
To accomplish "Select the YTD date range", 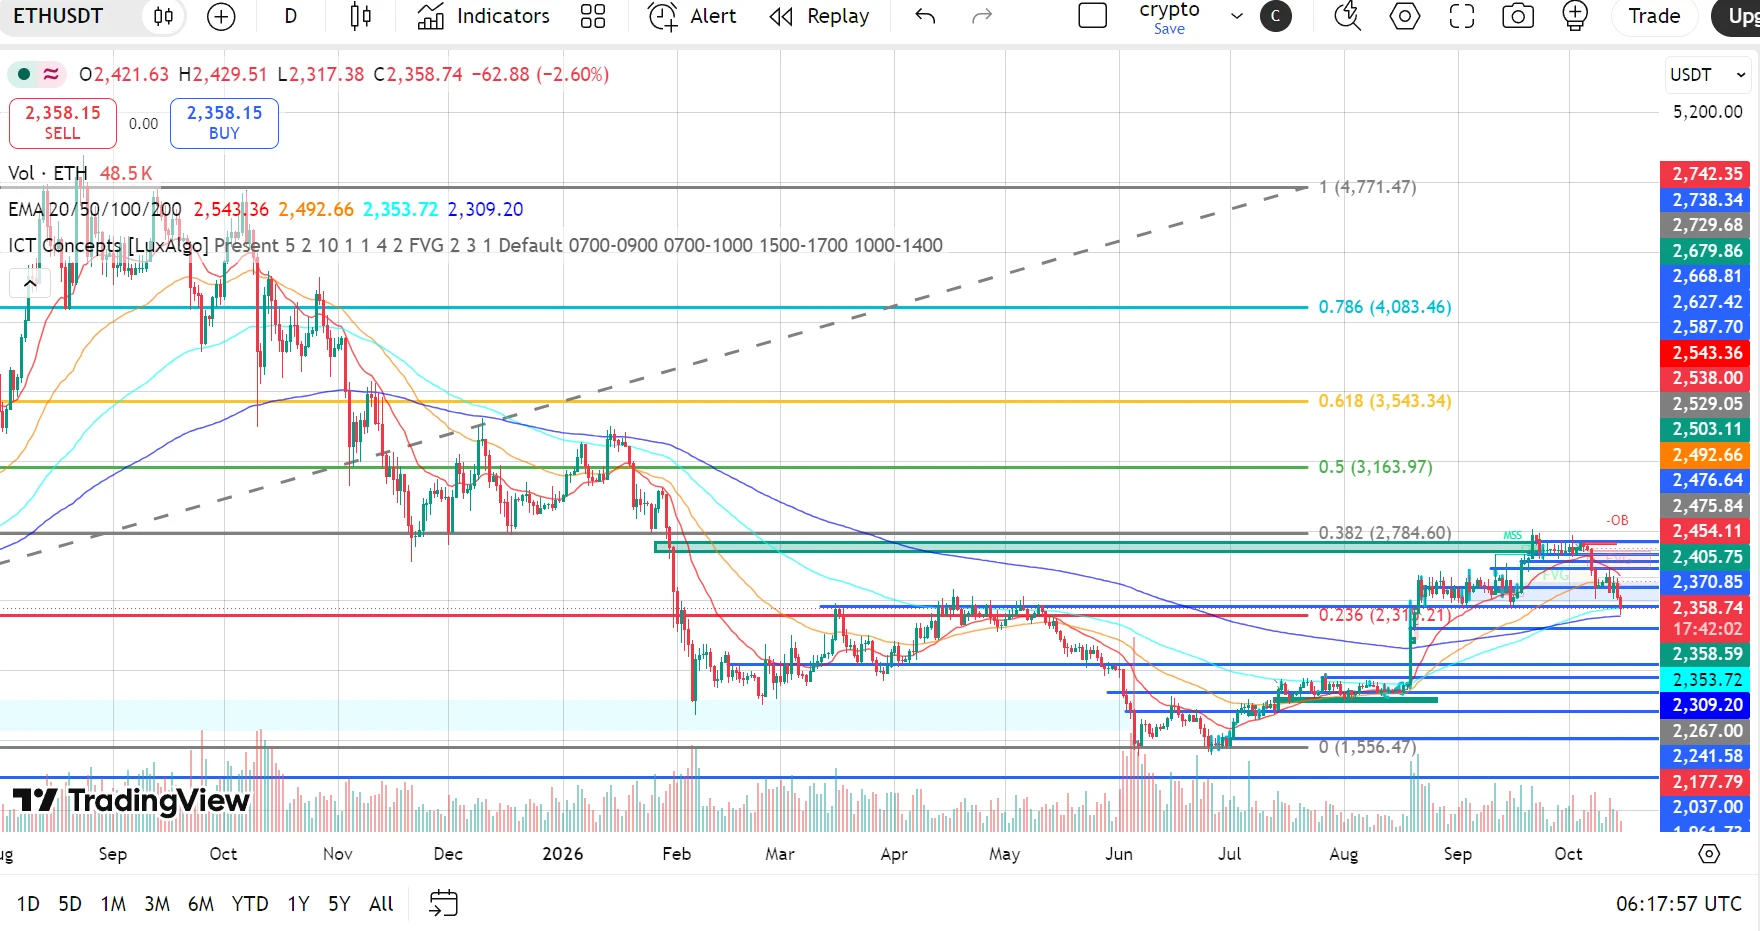I will (x=250, y=904).
